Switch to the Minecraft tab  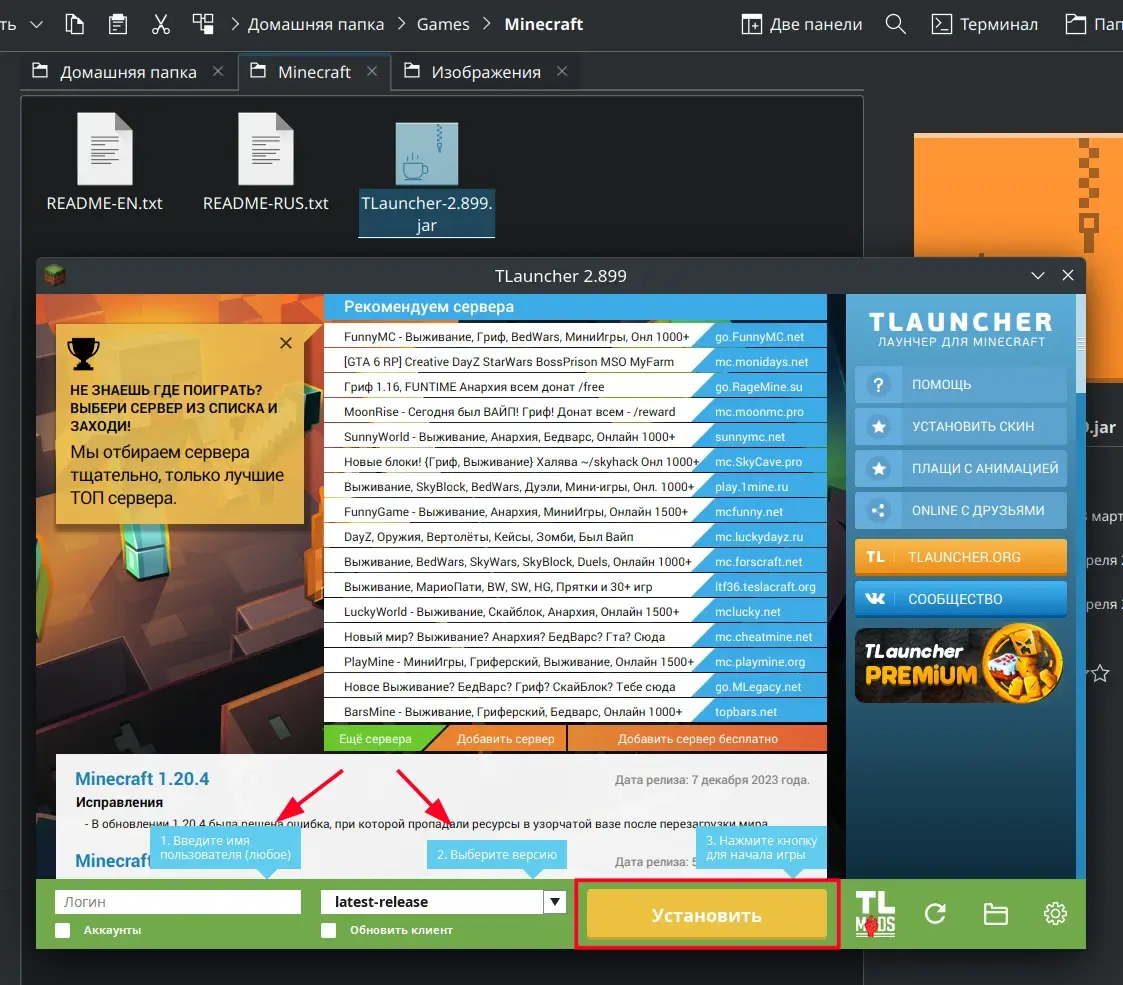point(314,72)
